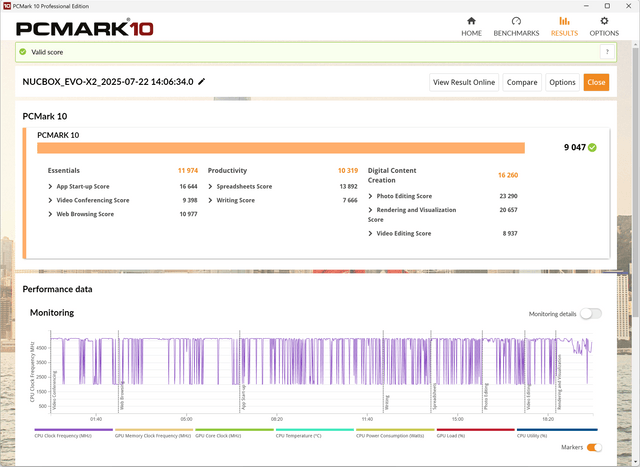
Task: Click the Writing marker in chart
Action: point(387,402)
